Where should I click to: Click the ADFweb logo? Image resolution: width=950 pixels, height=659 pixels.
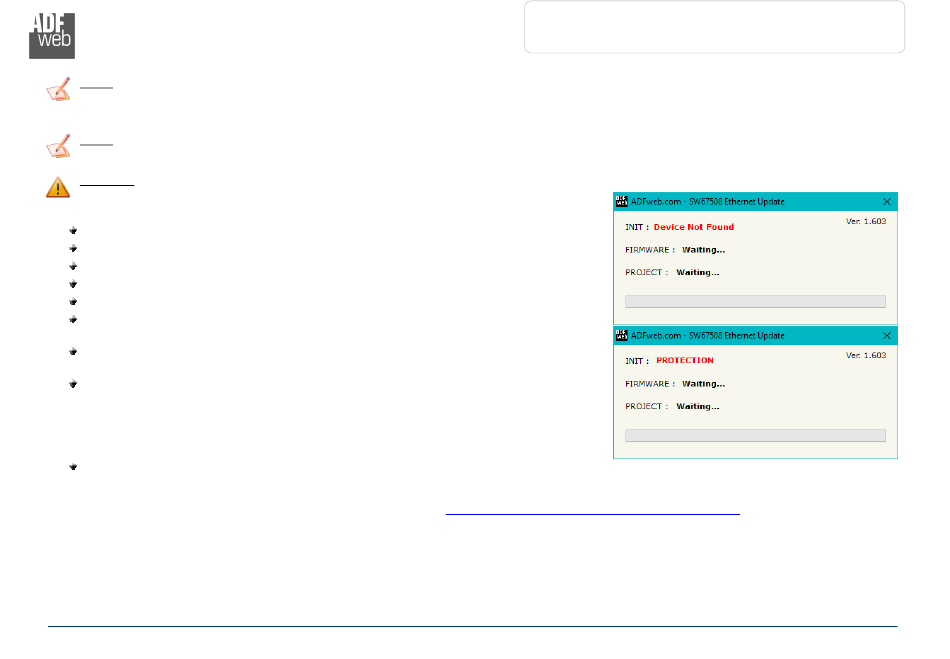coord(52,36)
